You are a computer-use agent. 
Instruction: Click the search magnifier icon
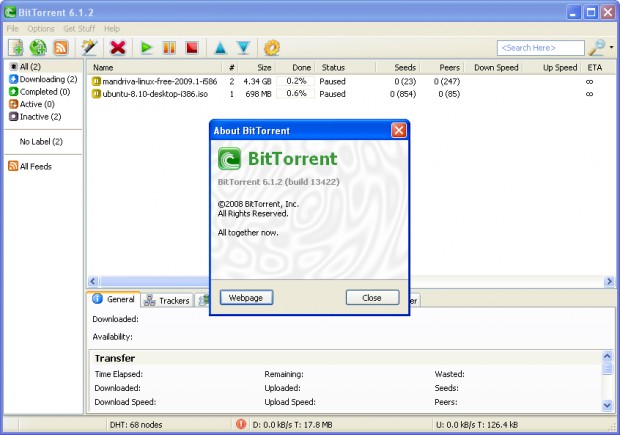pos(597,48)
